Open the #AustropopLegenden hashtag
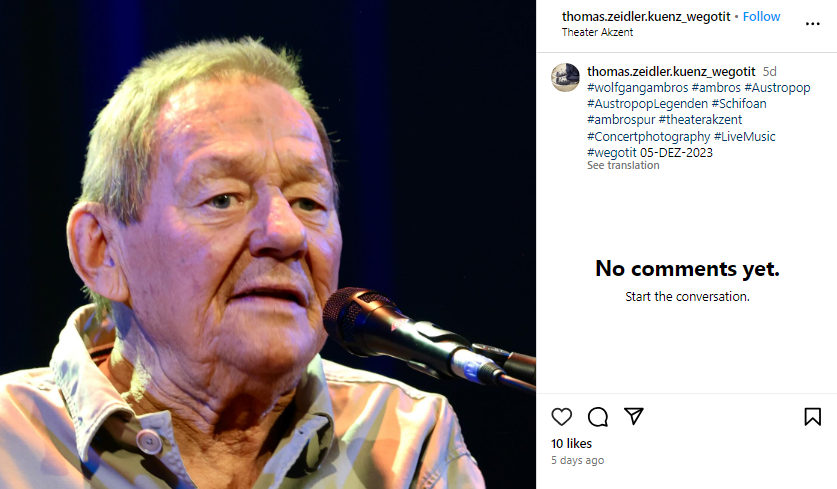Screen dimensions: 837x489 (x=648, y=104)
